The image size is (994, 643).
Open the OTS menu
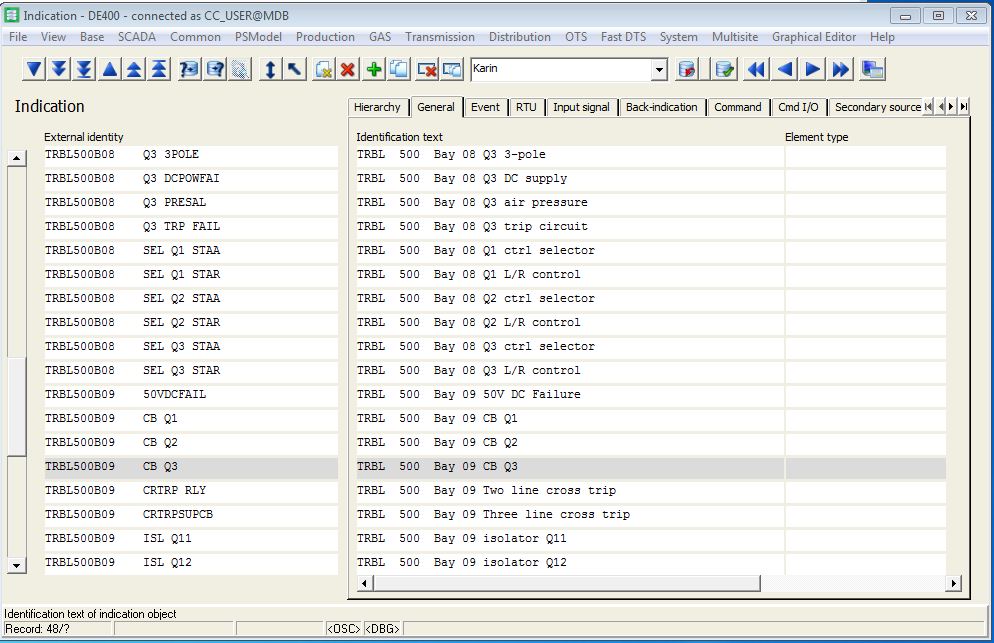tap(576, 37)
